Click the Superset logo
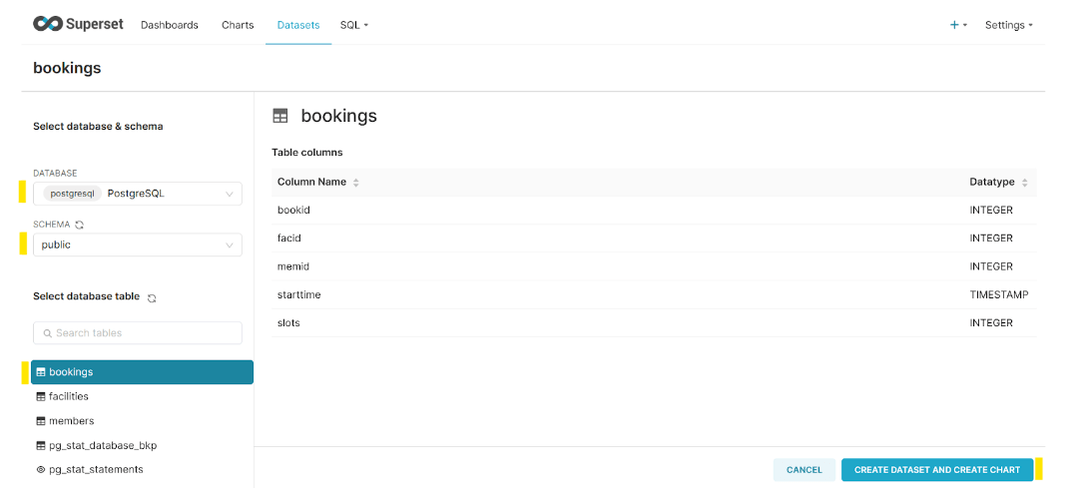1080x488 pixels. point(78,24)
